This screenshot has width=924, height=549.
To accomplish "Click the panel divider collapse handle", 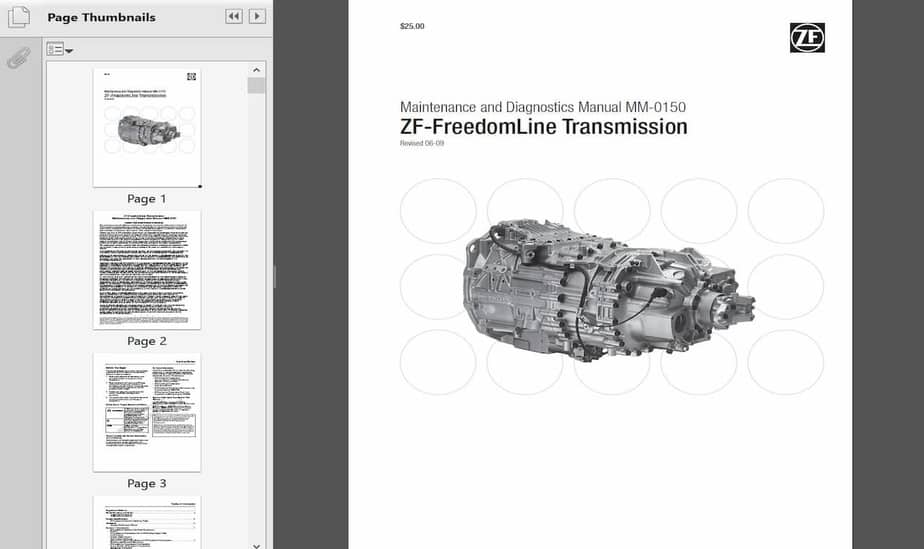I will 274,276.
